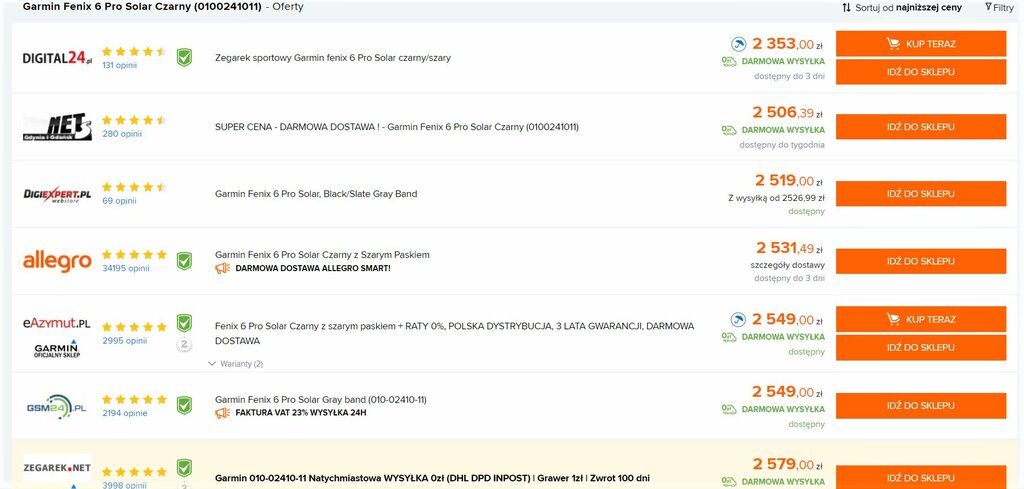Open offer Garmin Fenix 6 Pro Solar, Black/Slate Gray Band
1024x489 pixels.
pos(316,194)
